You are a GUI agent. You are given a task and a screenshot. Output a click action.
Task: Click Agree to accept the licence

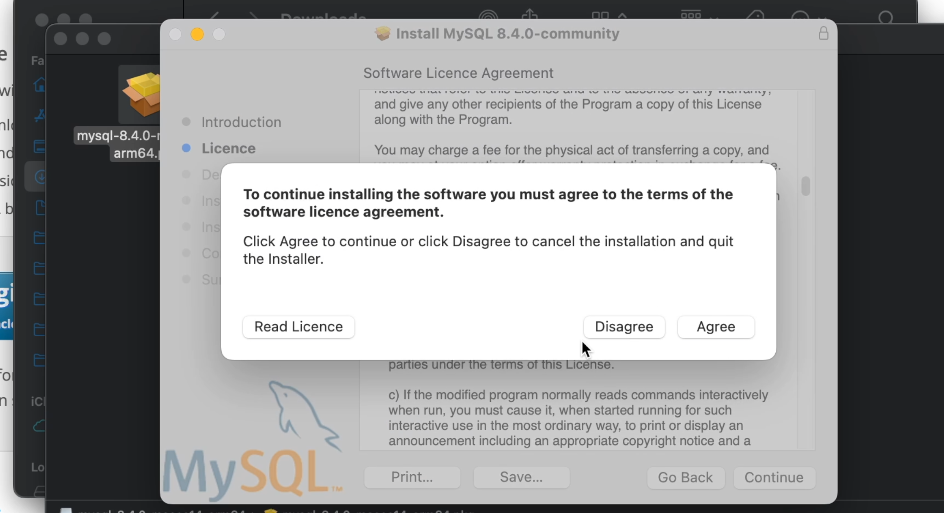tap(715, 326)
